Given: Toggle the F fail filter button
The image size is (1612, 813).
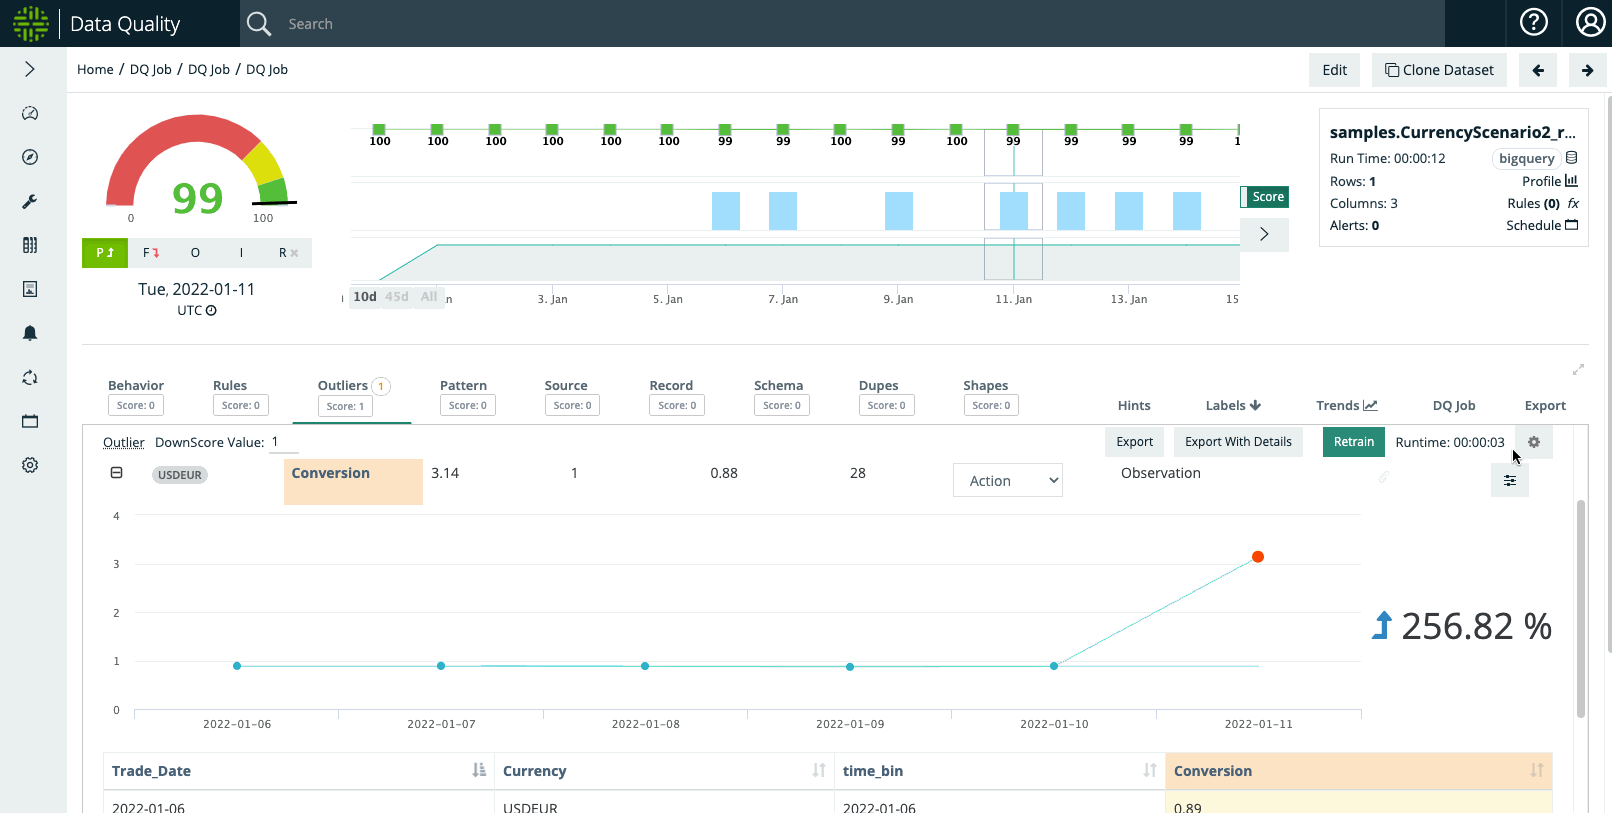Looking at the screenshot, I should pos(151,253).
